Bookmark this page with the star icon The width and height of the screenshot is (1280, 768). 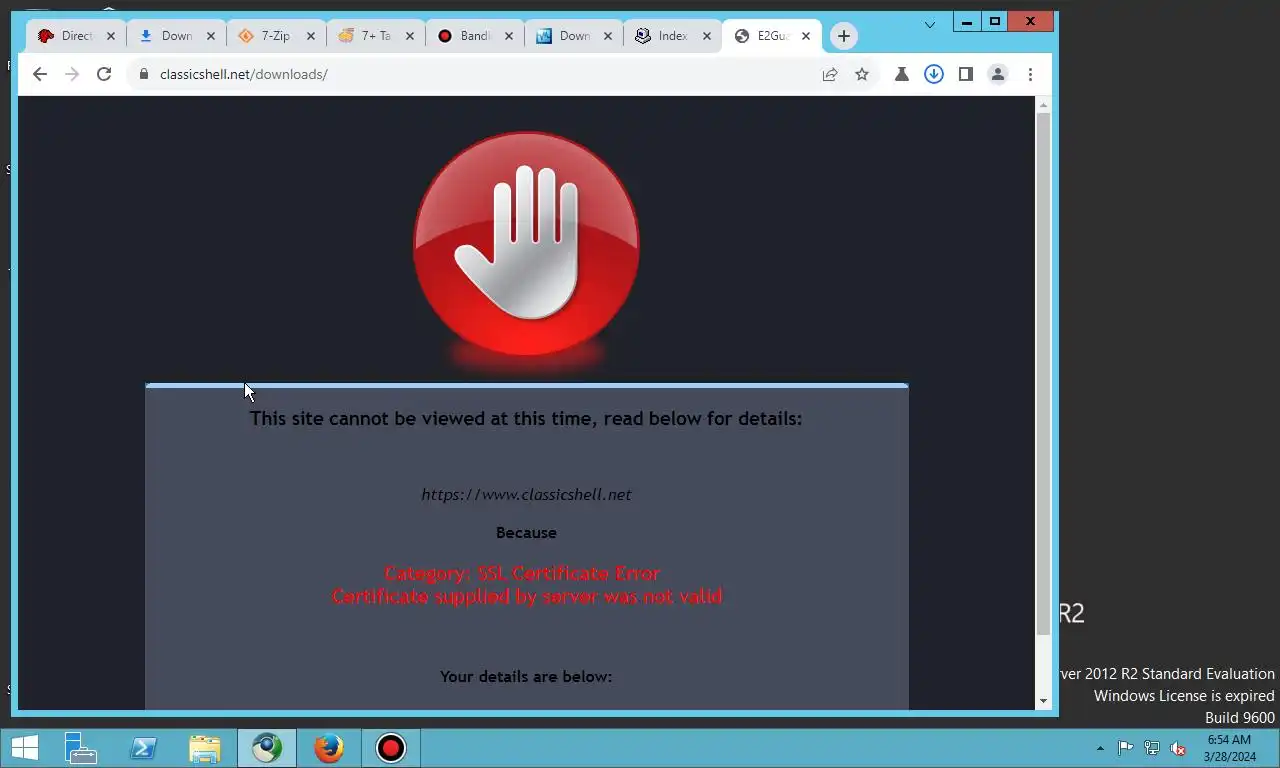862,74
